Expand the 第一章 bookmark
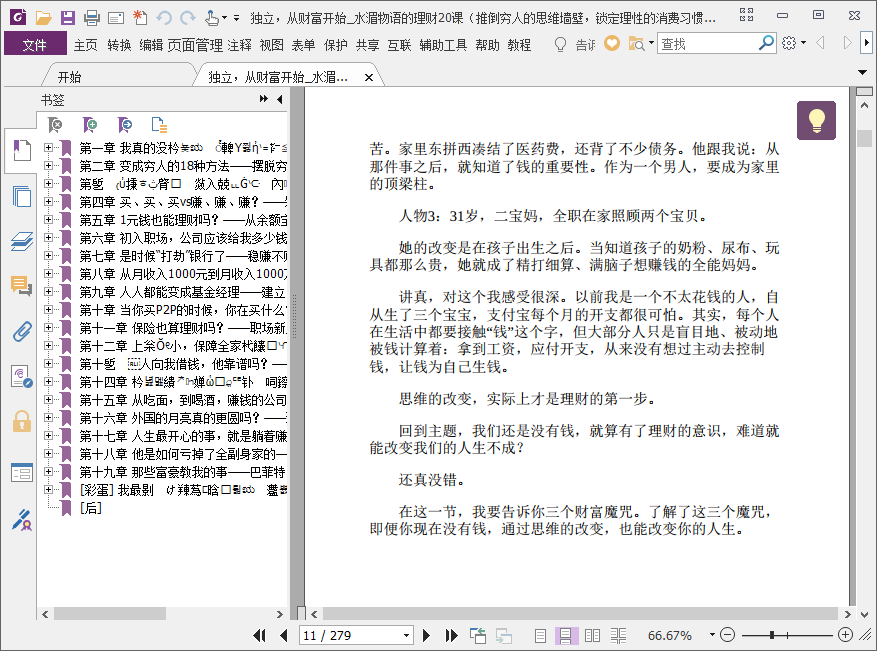This screenshot has height=651, width=877. click(49, 148)
